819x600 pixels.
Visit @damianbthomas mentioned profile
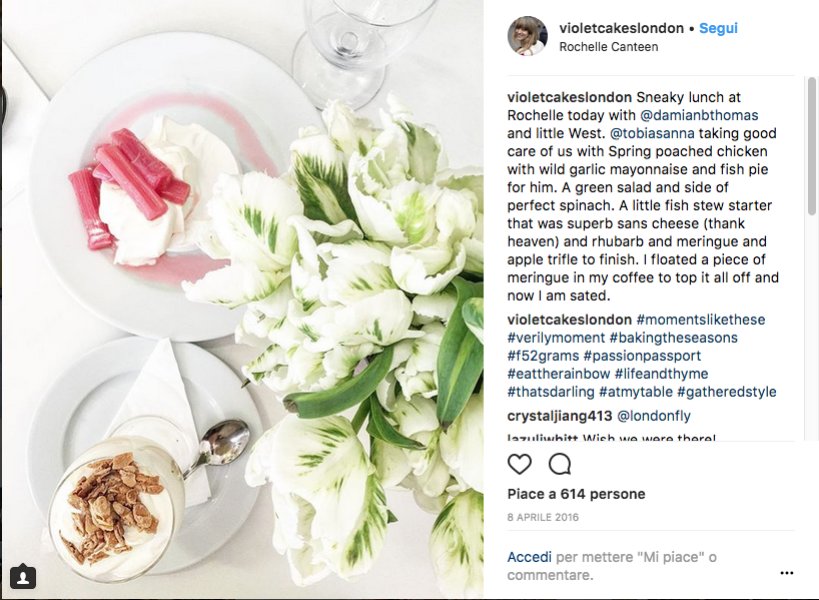[x=699, y=115]
